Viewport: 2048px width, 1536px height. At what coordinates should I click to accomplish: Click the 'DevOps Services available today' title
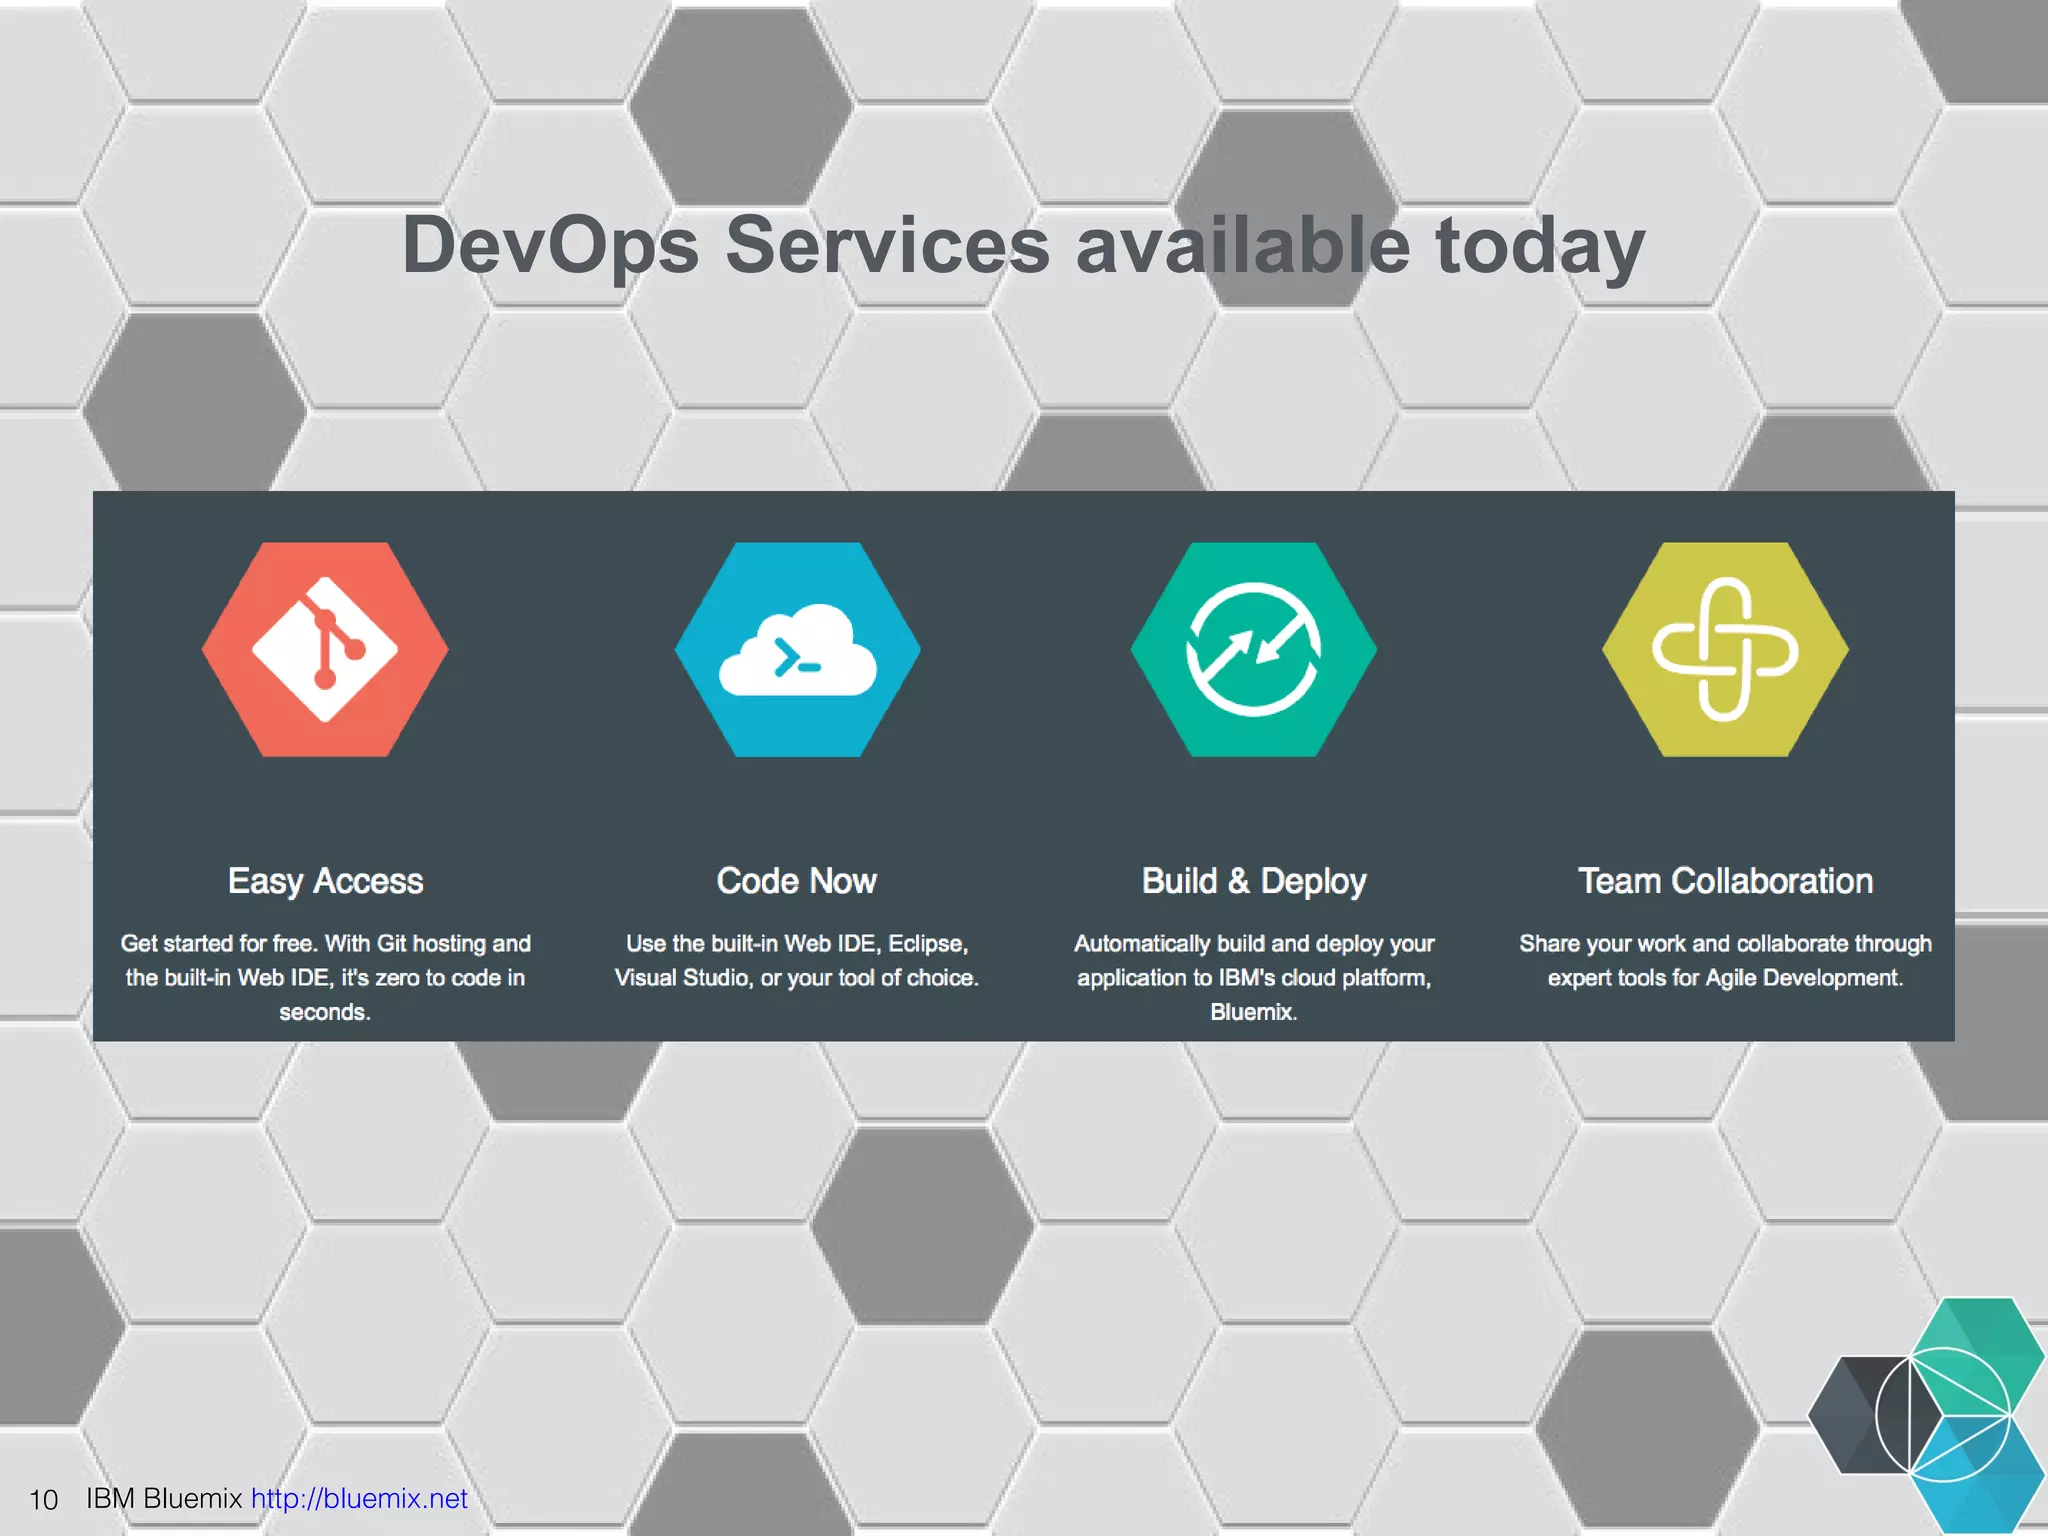pos(1023,246)
